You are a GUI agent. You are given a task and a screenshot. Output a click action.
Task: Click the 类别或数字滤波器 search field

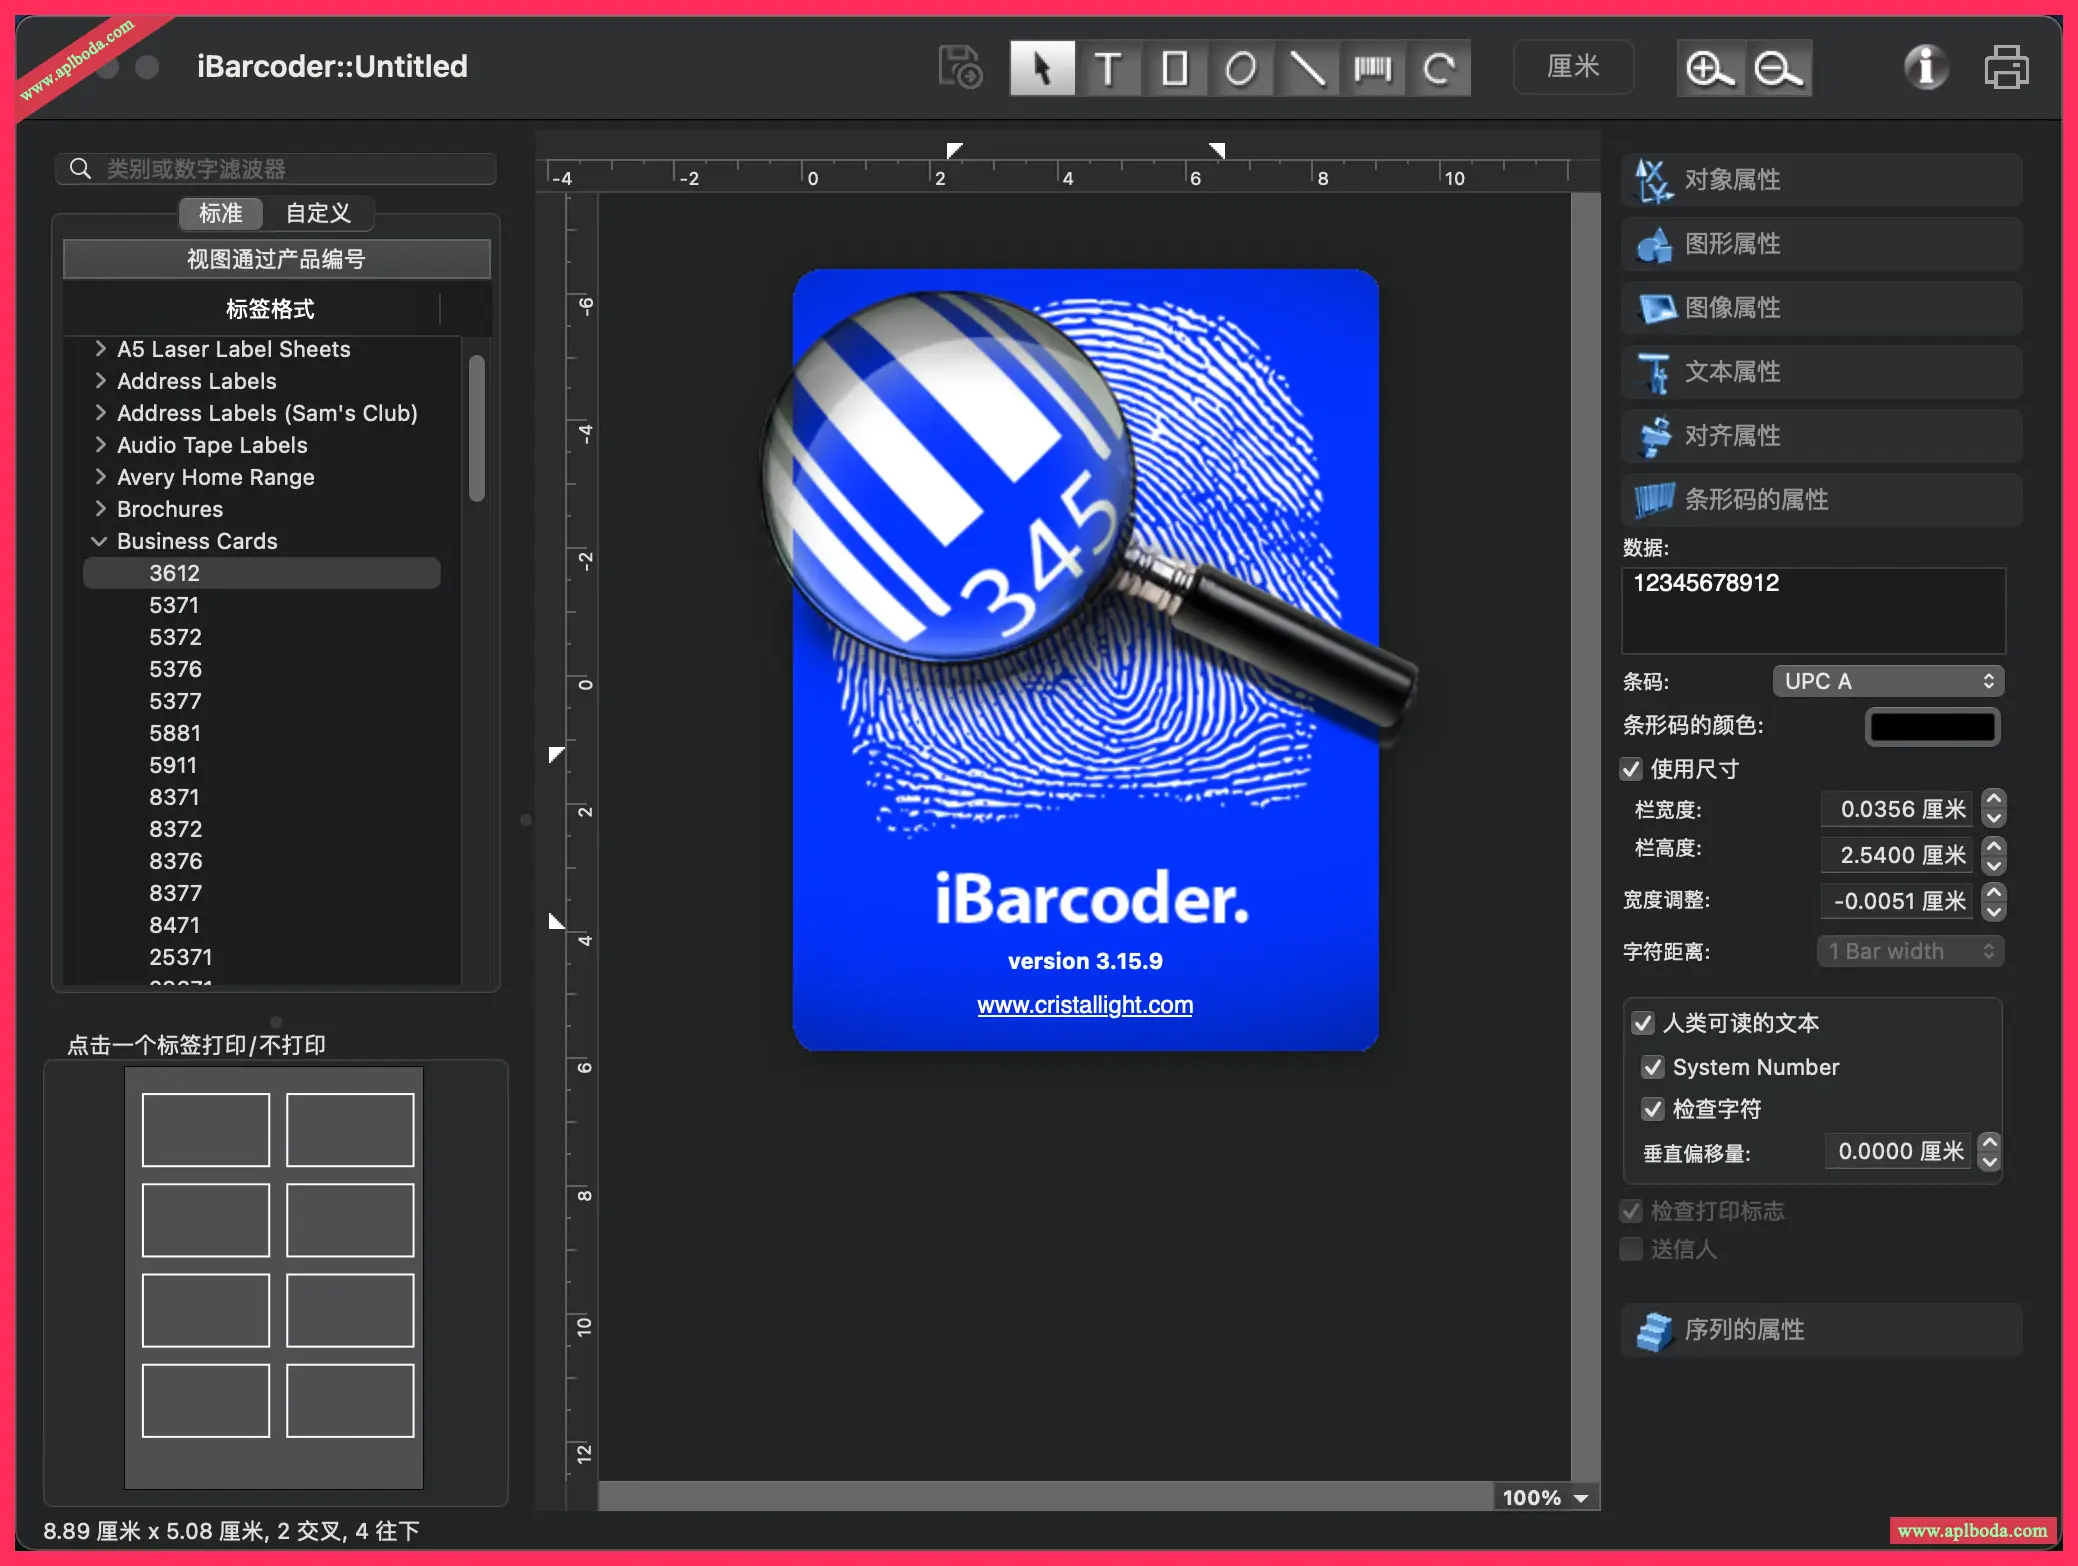tap(276, 168)
